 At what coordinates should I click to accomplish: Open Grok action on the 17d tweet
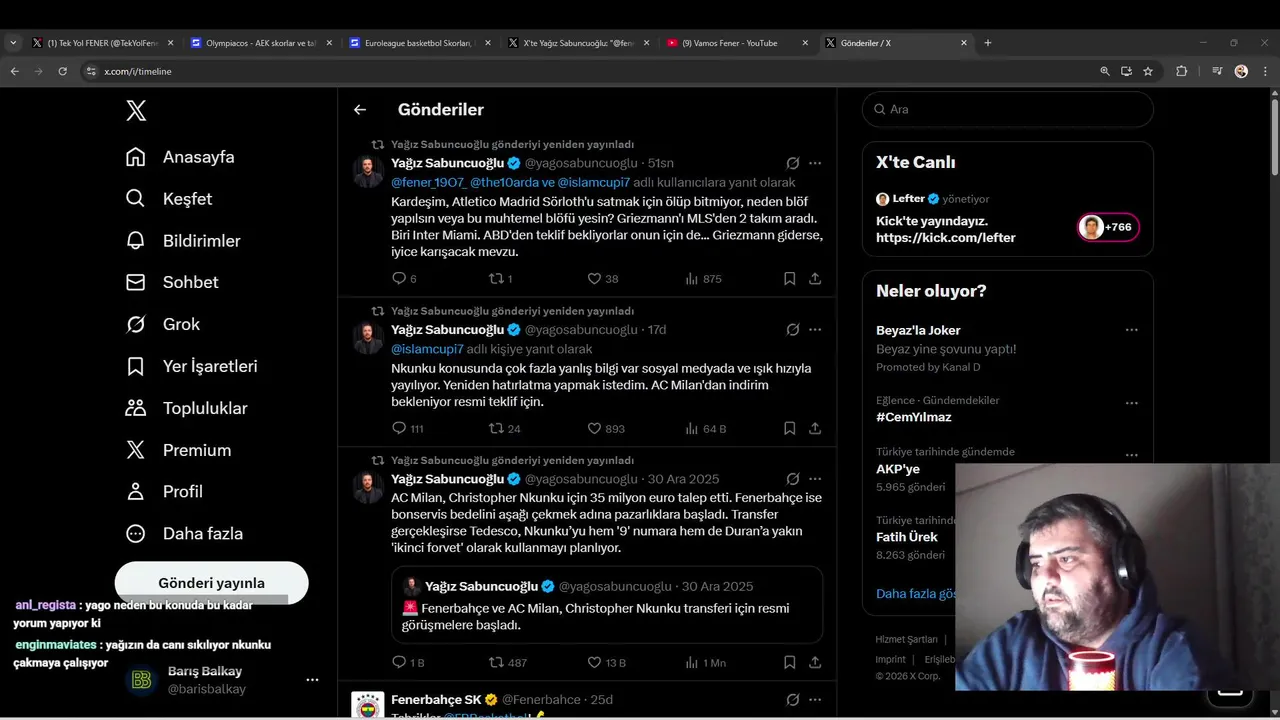click(x=792, y=330)
